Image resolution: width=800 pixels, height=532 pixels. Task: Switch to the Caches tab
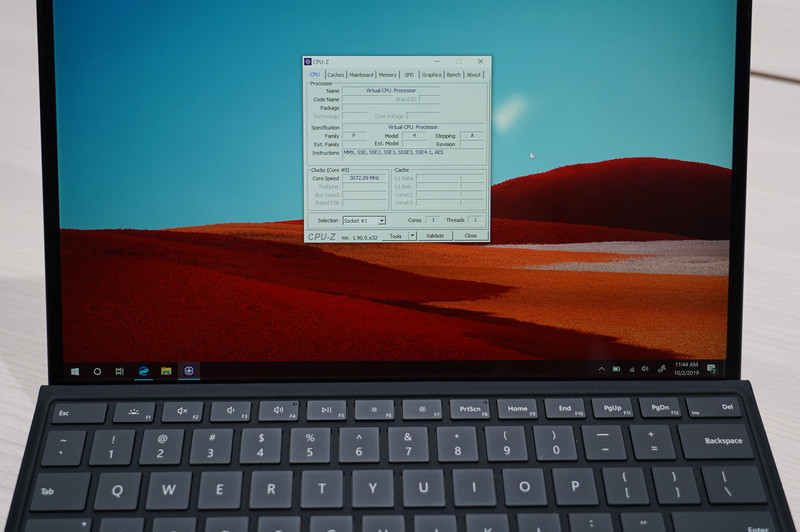[336, 75]
